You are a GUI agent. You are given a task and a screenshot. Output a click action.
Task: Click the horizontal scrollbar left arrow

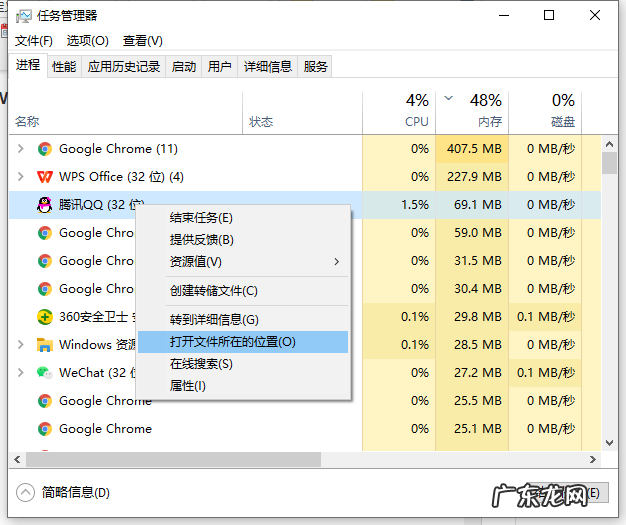click(17, 460)
